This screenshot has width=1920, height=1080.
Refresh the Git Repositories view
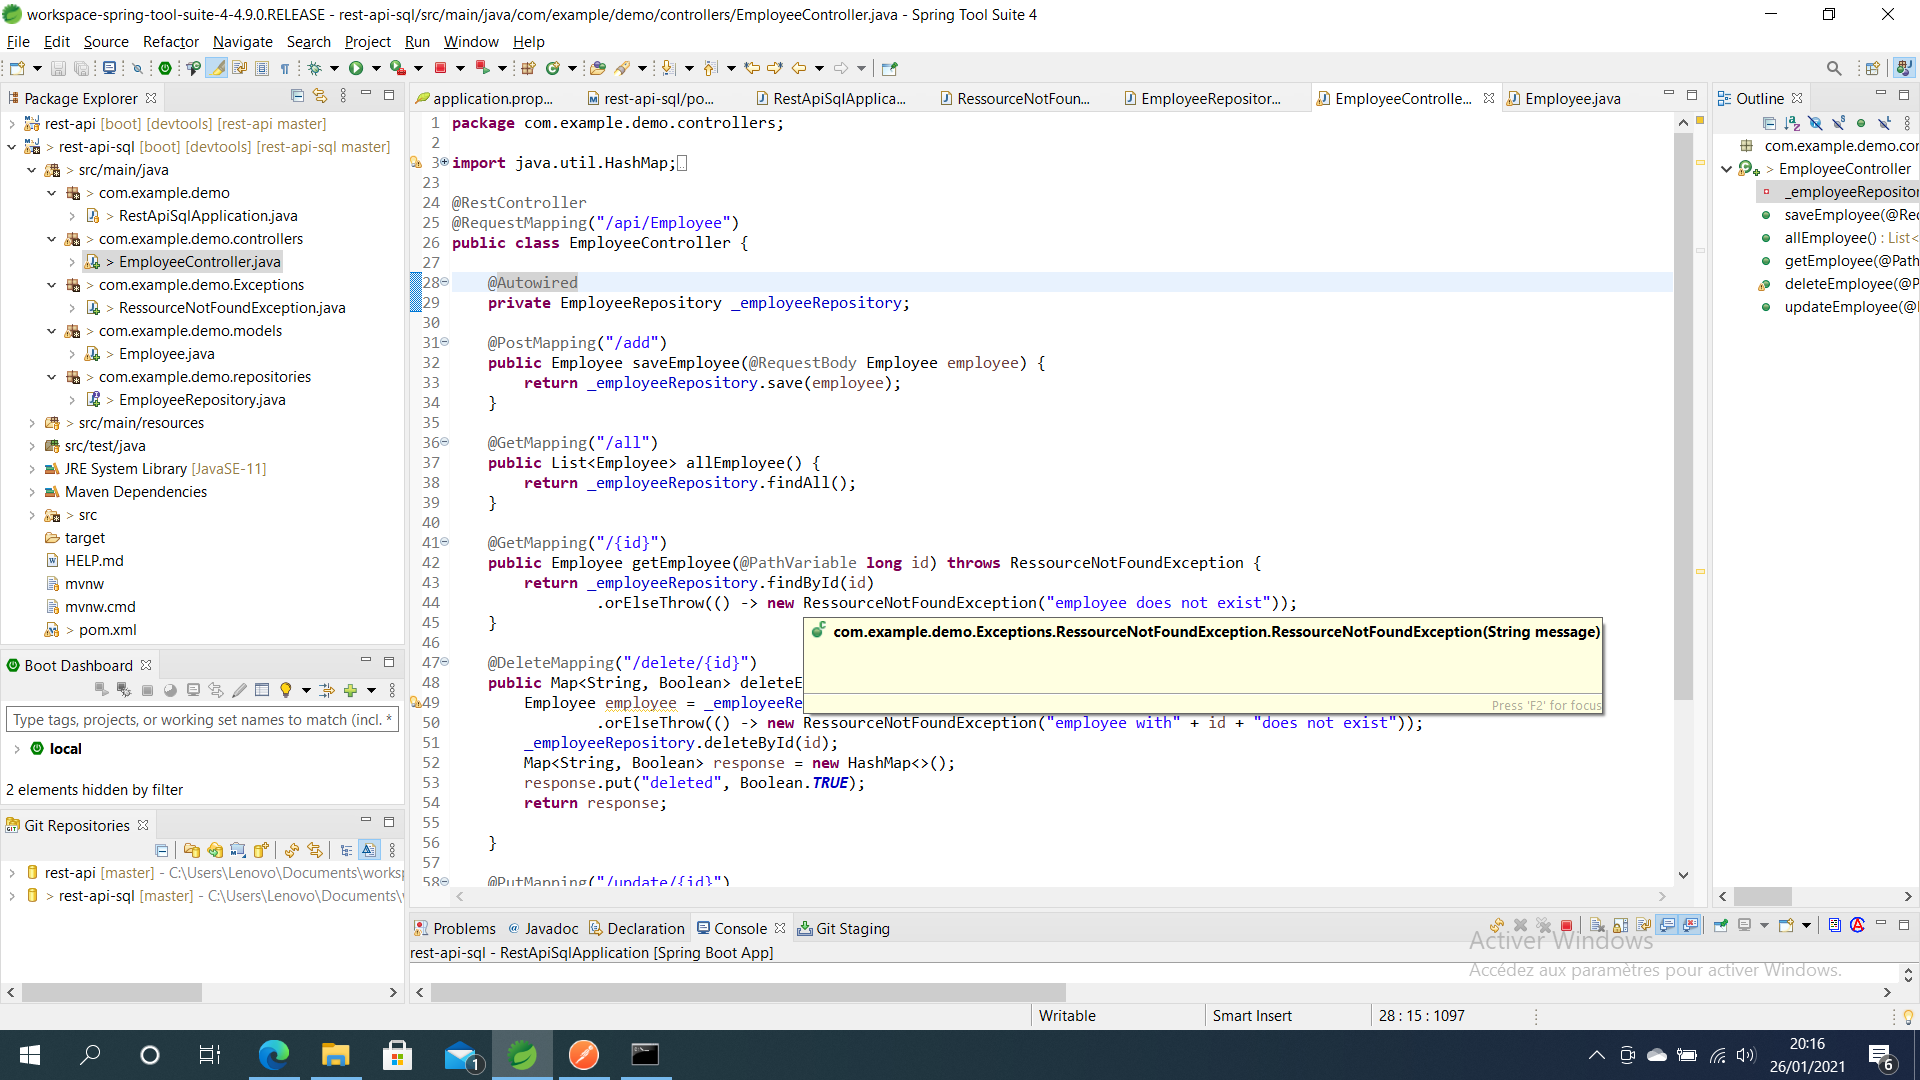(292, 850)
